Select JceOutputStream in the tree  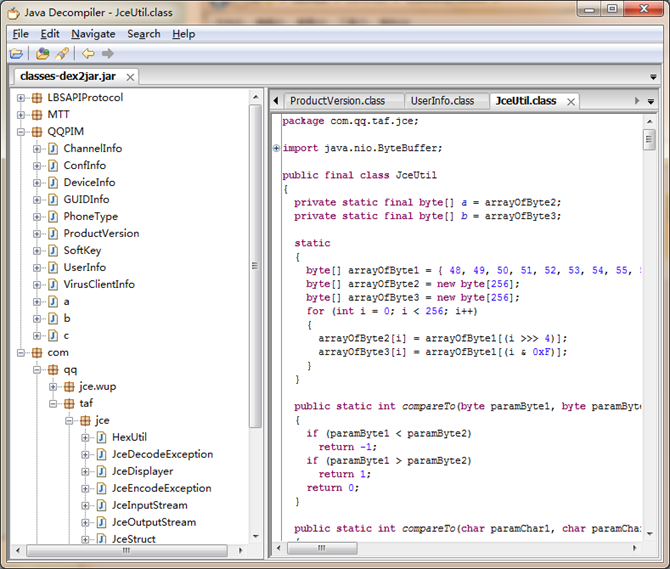[154, 522]
